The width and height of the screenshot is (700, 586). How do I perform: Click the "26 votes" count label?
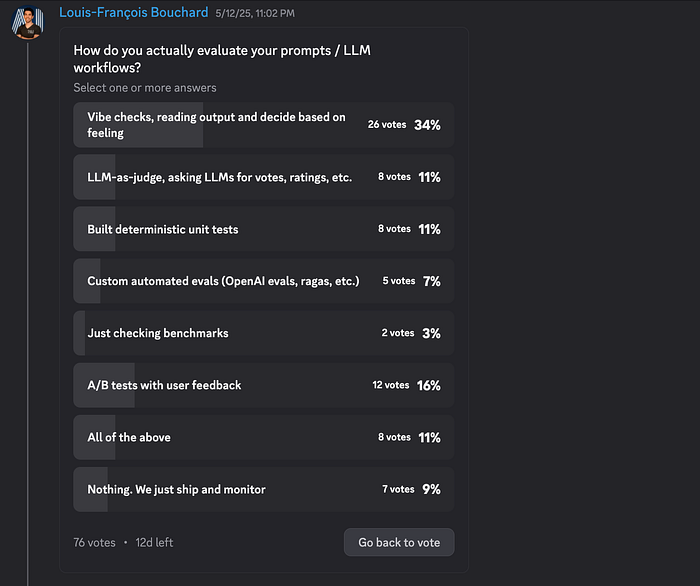pyautogui.click(x=386, y=125)
